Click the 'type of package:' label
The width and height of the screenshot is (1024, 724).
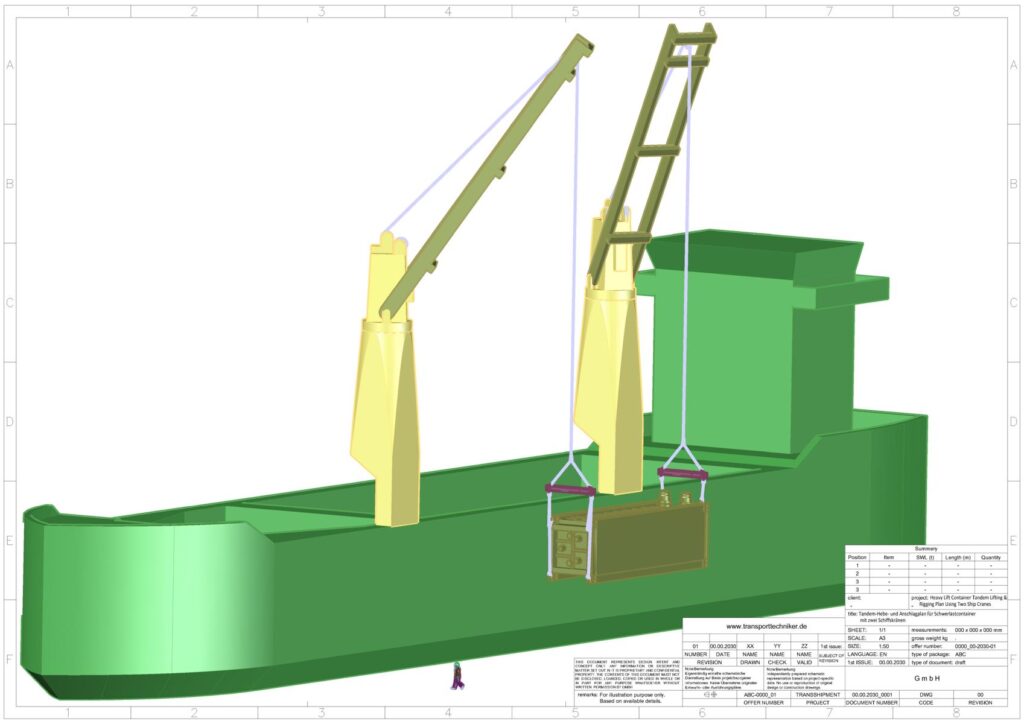931,654
